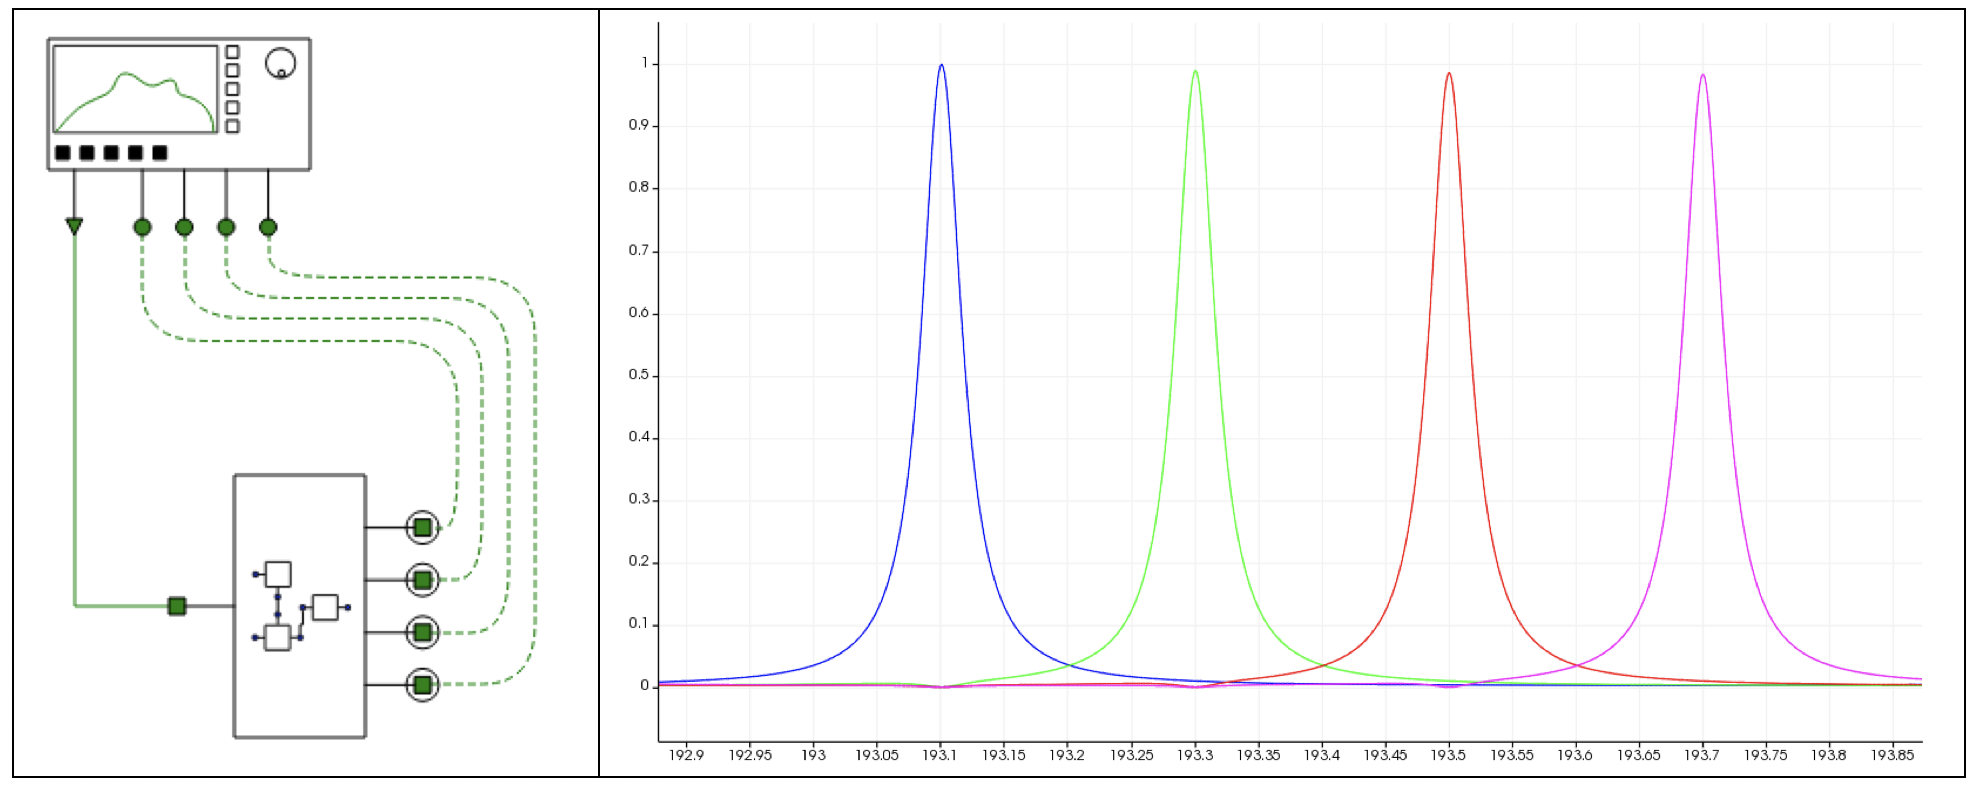Screen dimensions: 1976x788
Task: Click the x-axis label 193.8
Action: 1829,755
